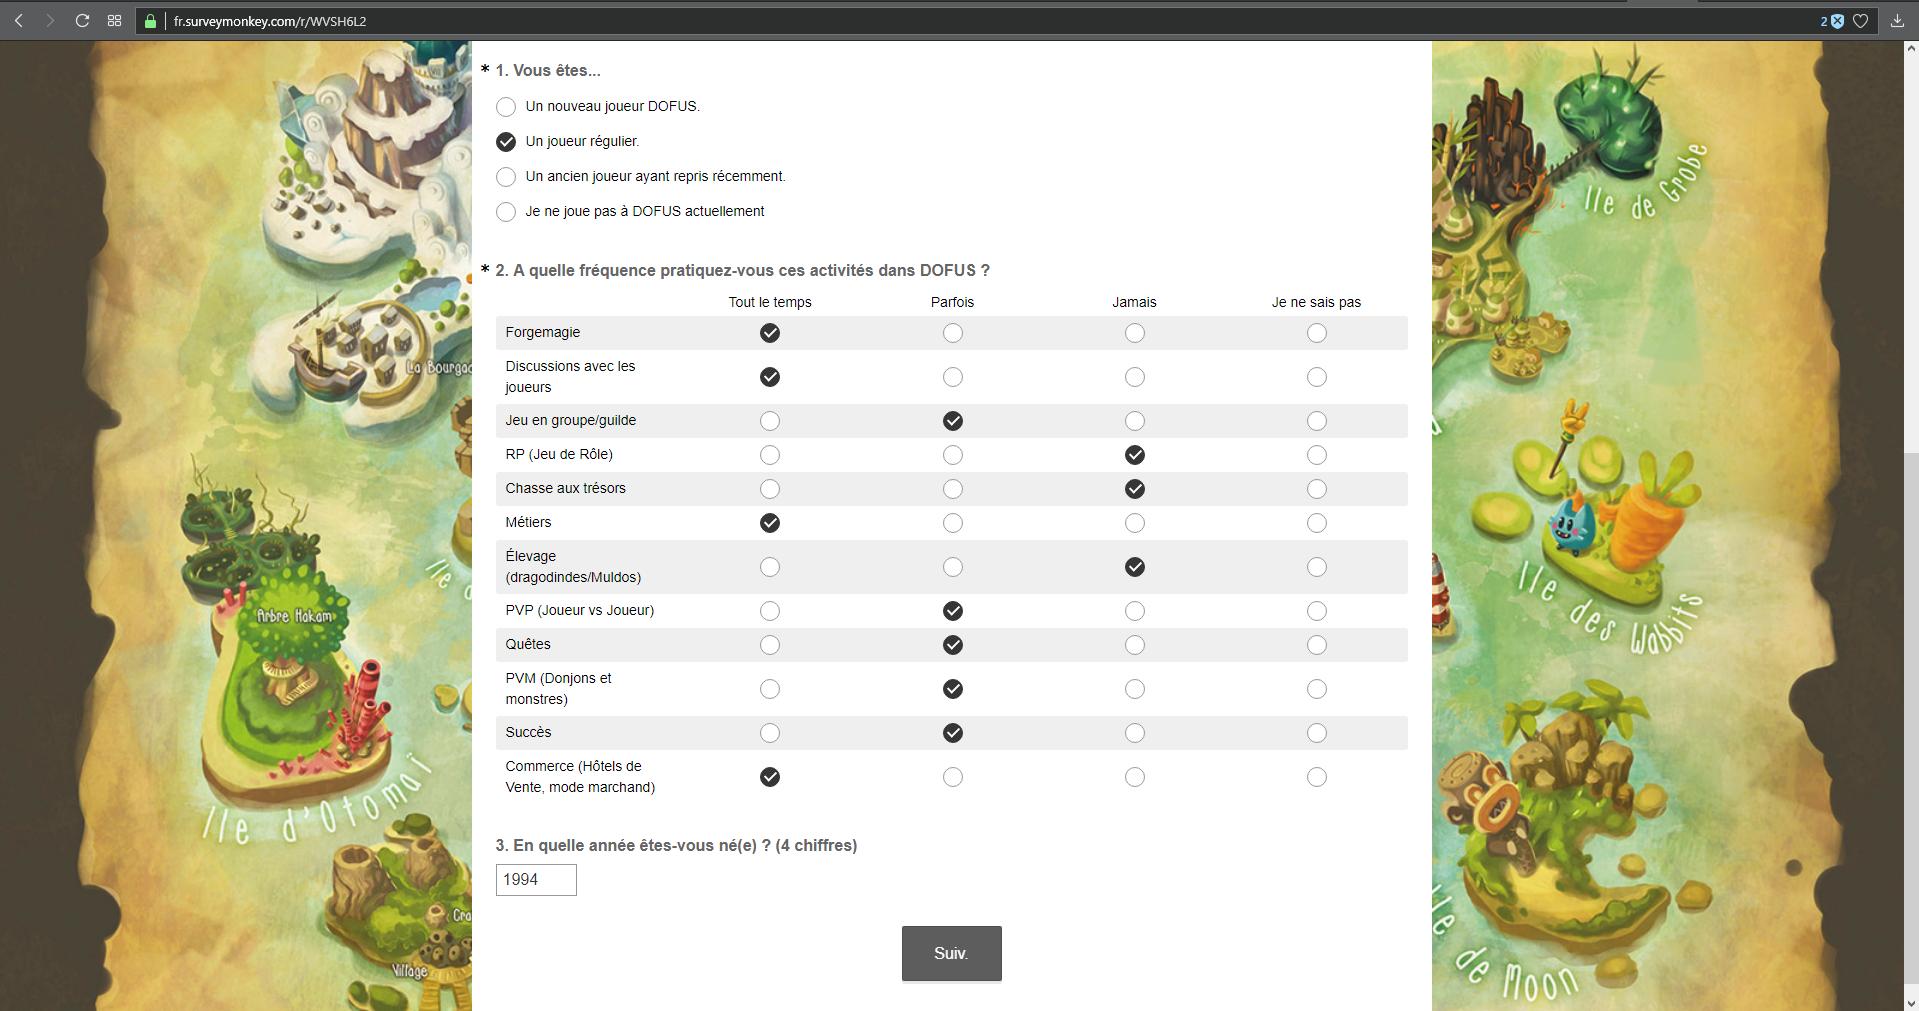1919x1011 pixels.
Task: Choose Jamais for Quêtes row
Action: (x=1134, y=645)
